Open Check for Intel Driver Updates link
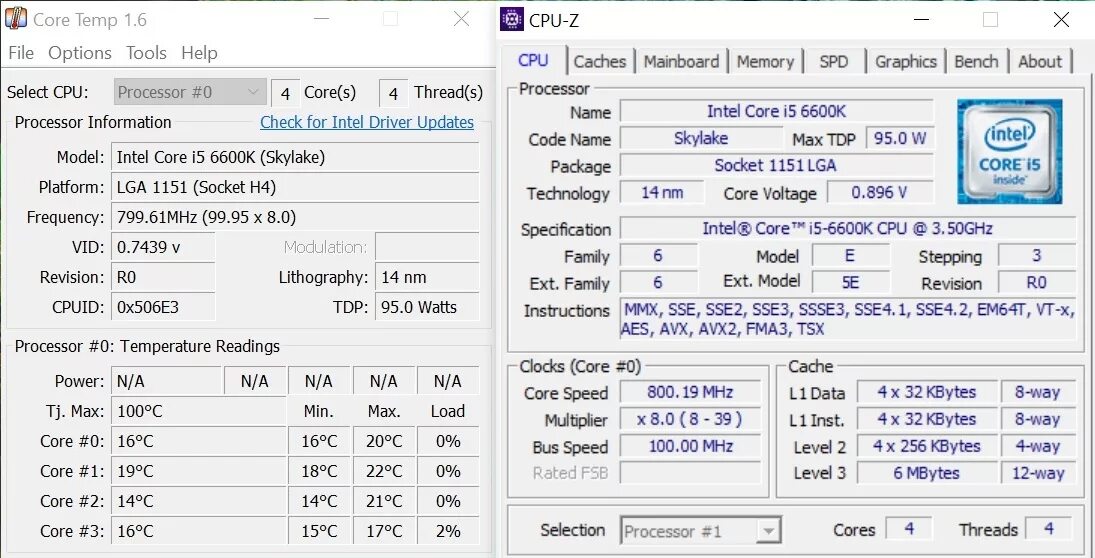The width and height of the screenshot is (1095, 558). (x=367, y=122)
